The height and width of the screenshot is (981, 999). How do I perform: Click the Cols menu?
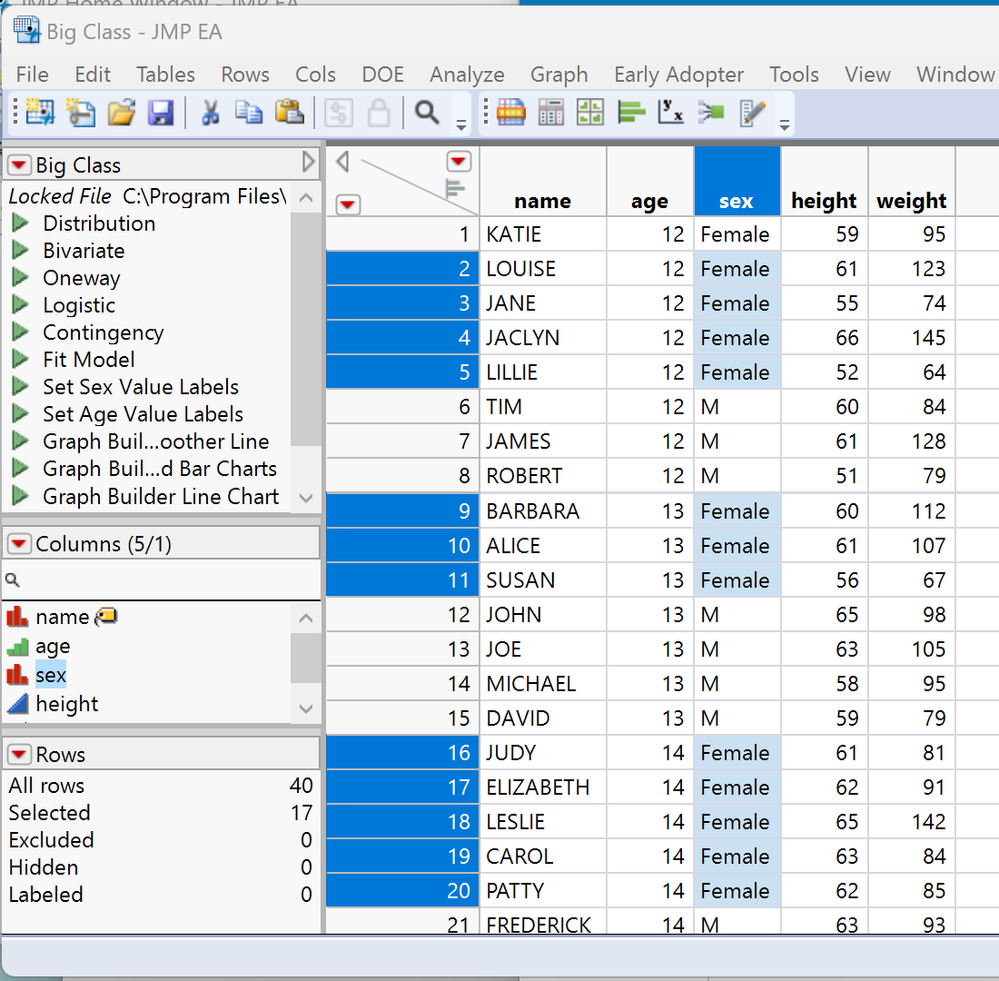(315, 75)
